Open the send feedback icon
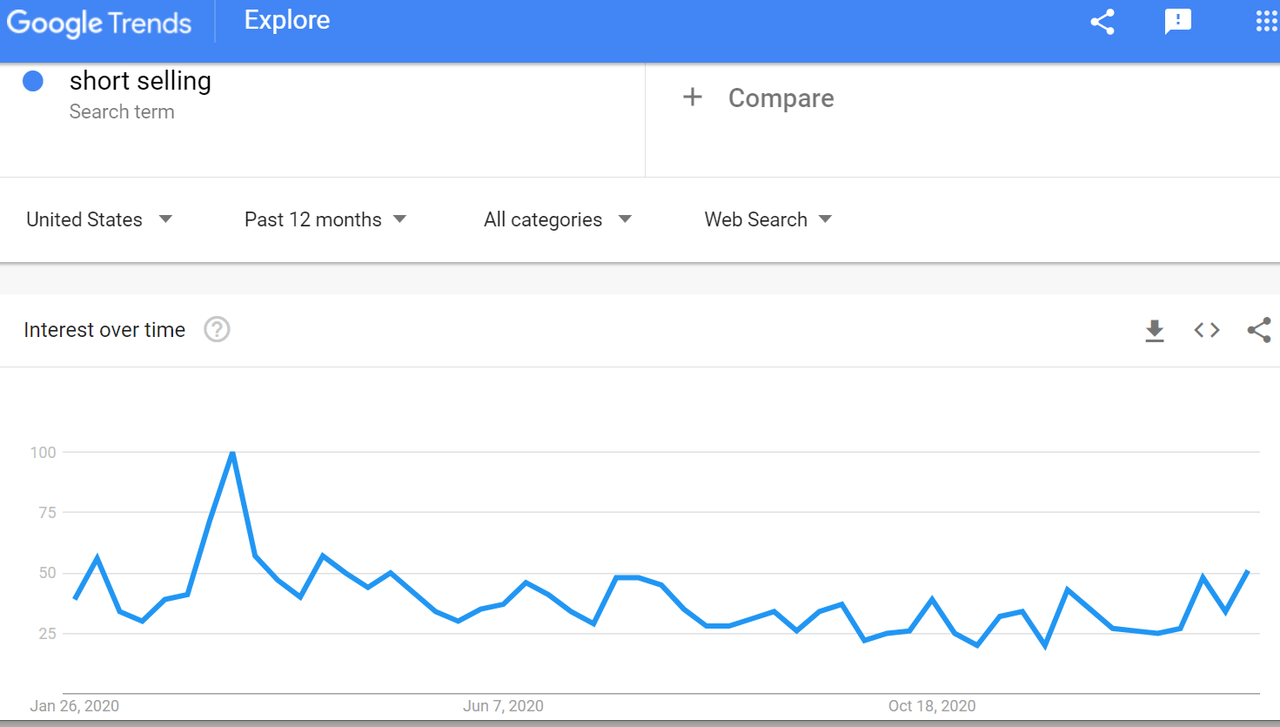 1178,22
